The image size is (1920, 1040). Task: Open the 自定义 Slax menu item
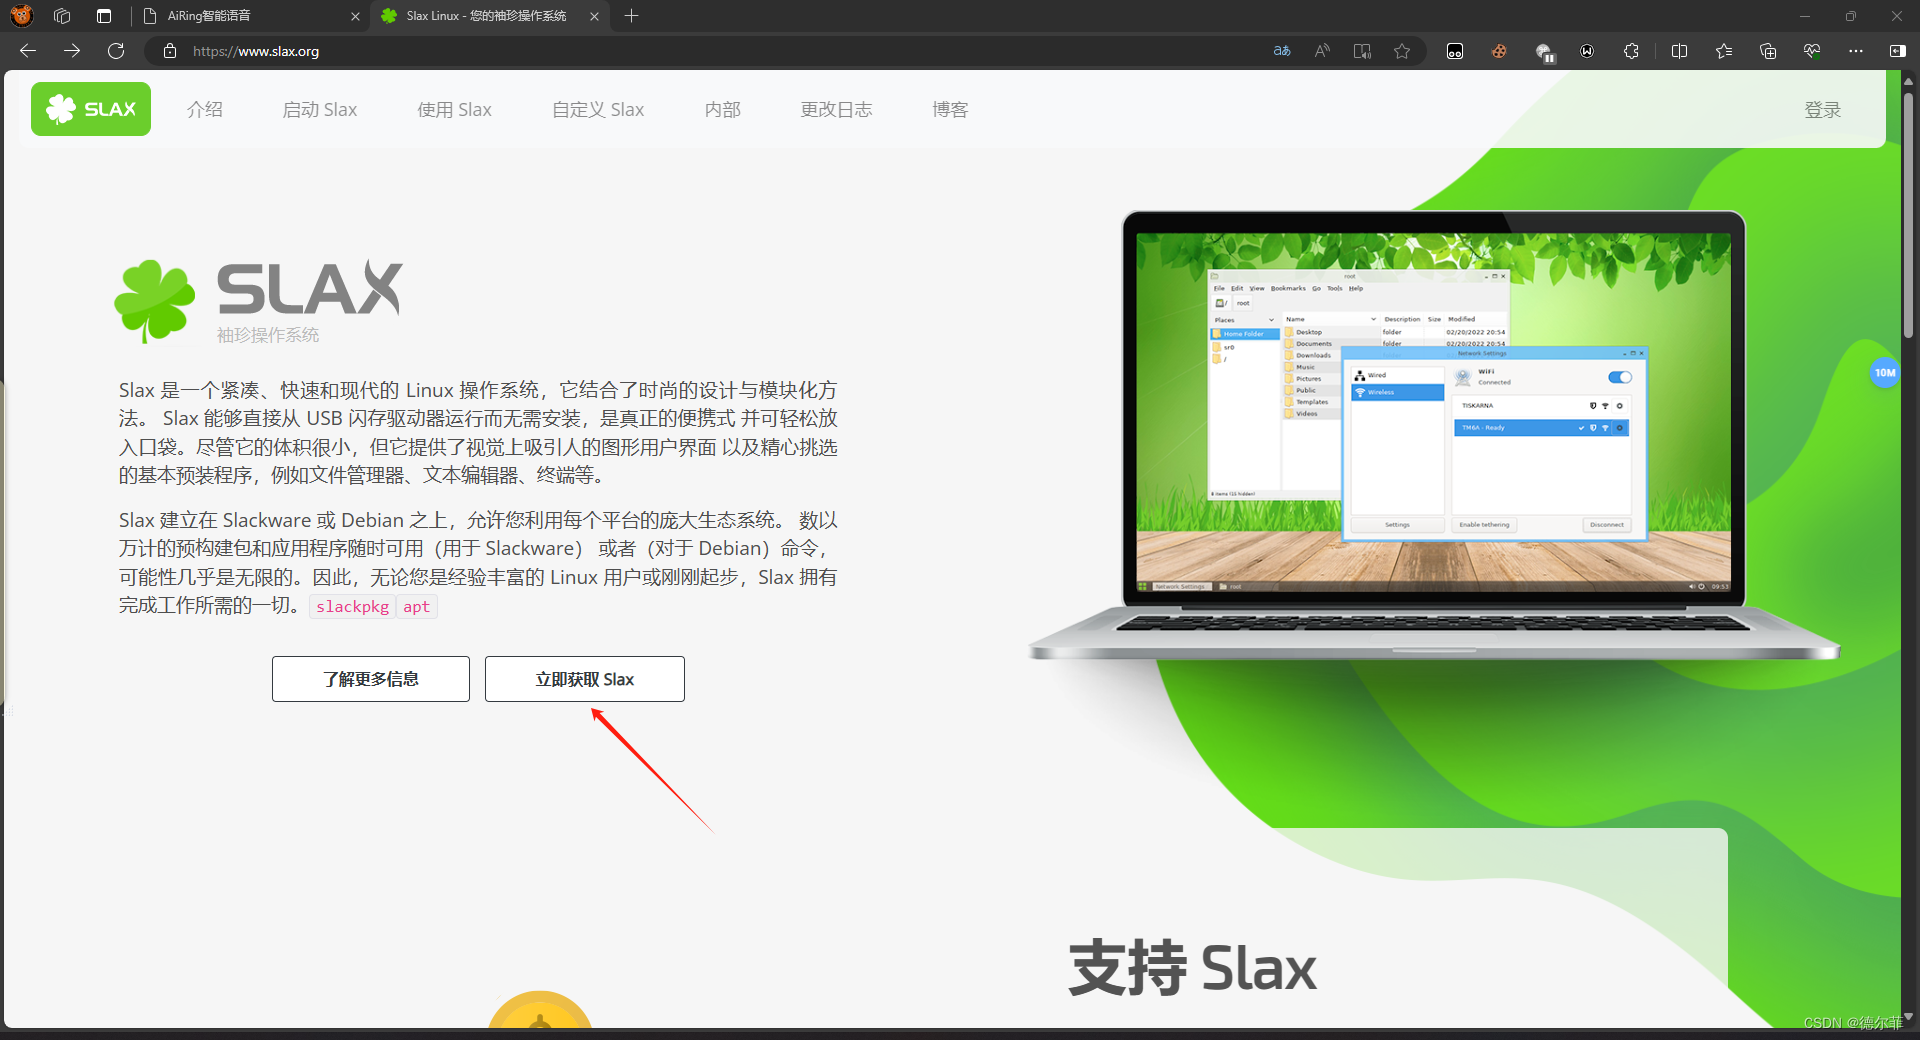click(598, 110)
